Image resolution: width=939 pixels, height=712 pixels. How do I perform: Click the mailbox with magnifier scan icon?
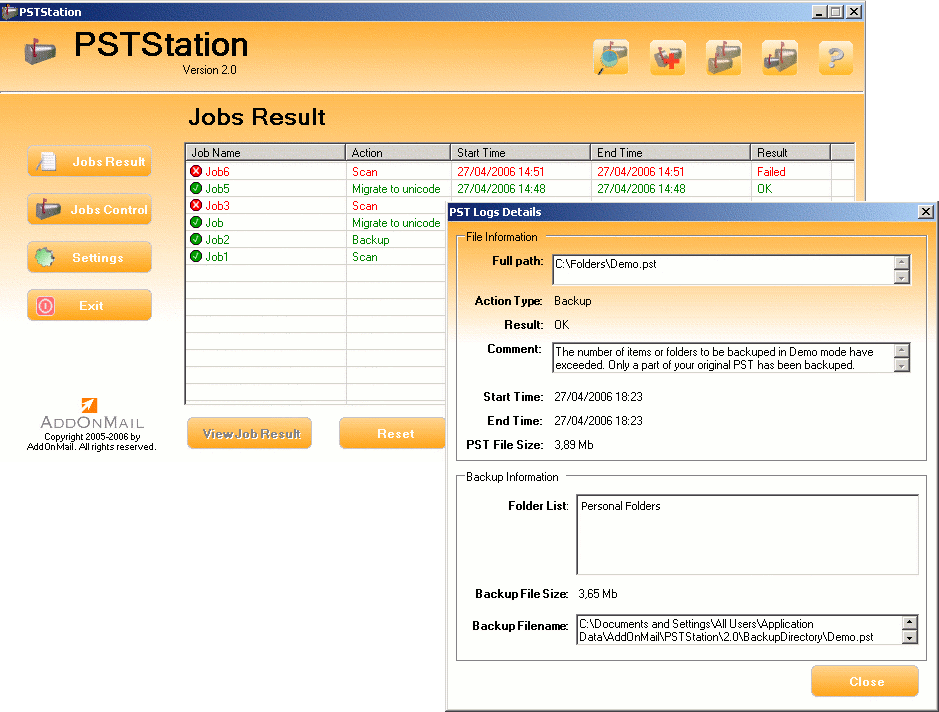tap(611, 57)
